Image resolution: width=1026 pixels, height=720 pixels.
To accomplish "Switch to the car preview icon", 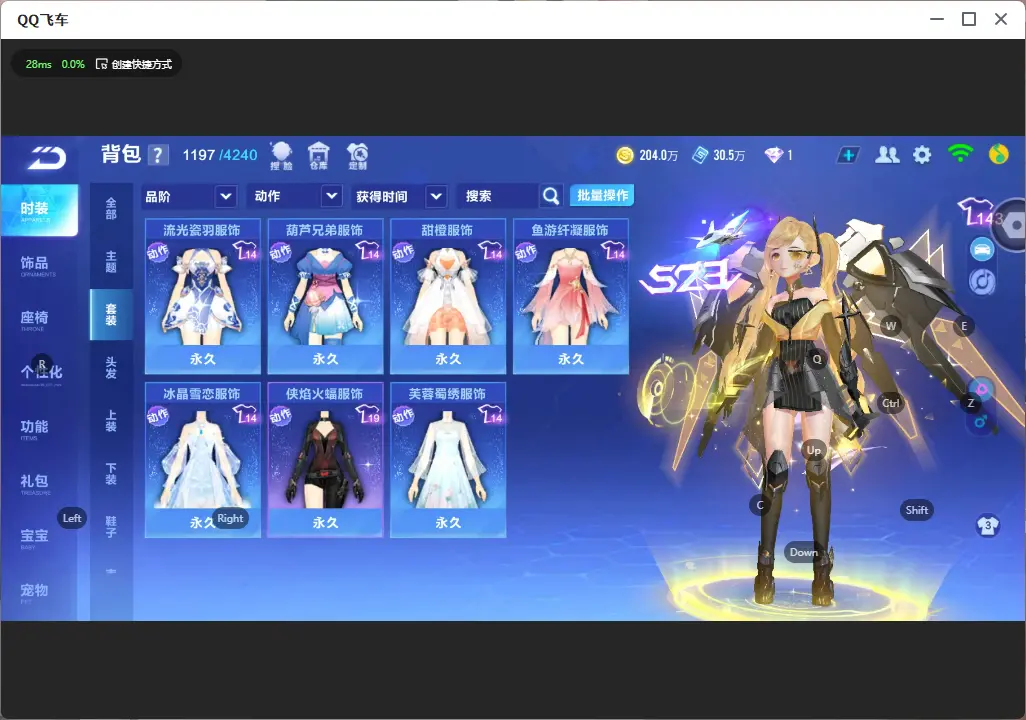I will [982, 249].
